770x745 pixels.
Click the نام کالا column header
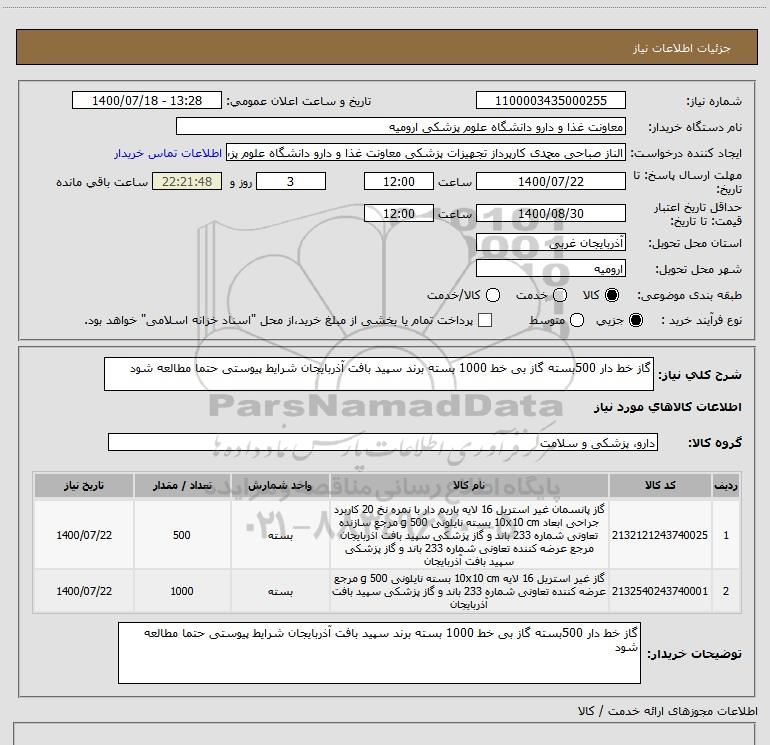pos(469,486)
